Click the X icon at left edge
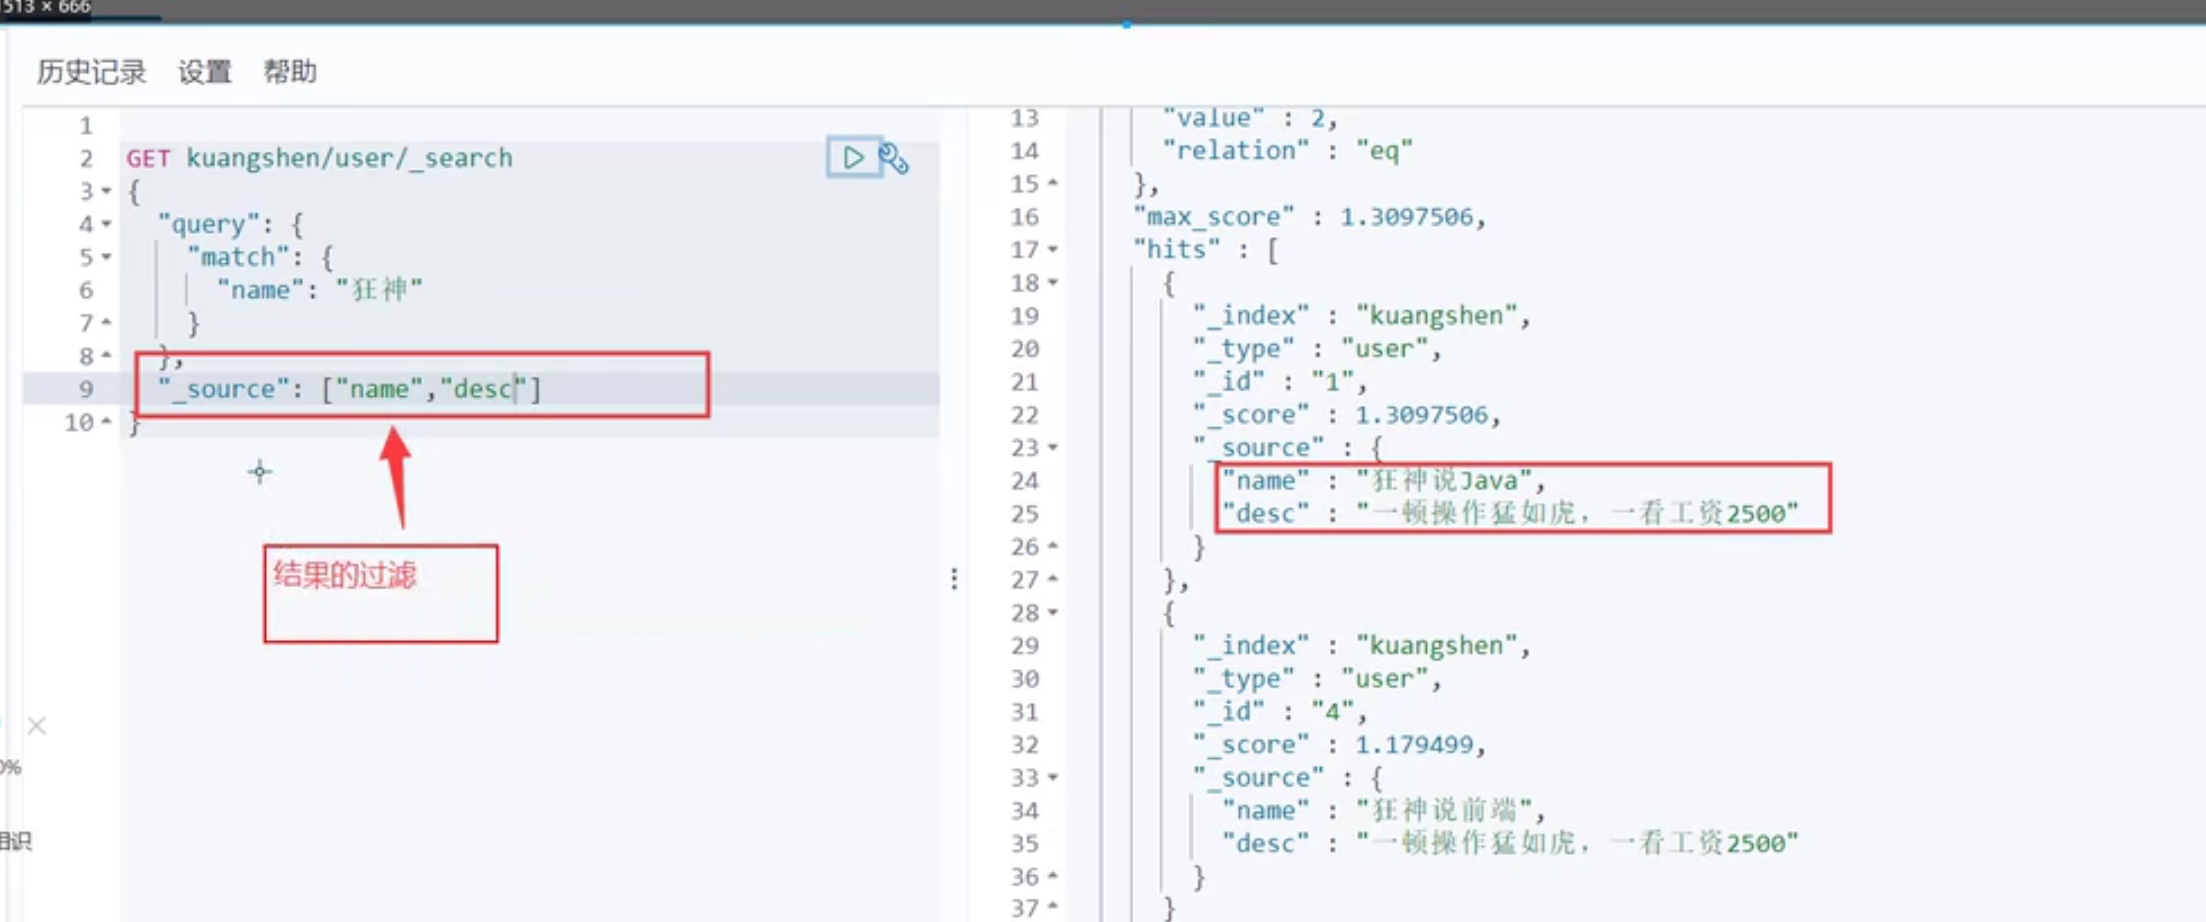This screenshot has height=922, width=2206. coord(37,726)
